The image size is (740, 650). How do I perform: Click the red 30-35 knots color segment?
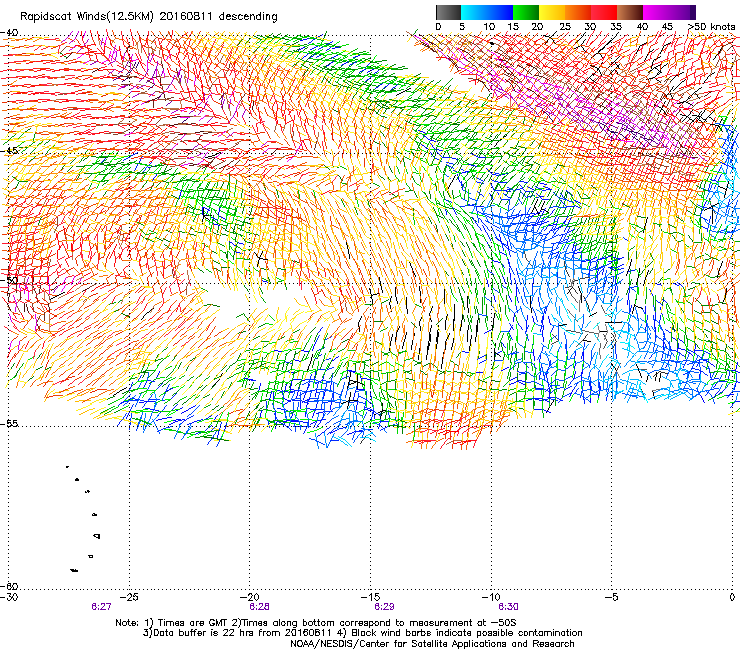click(604, 12)
